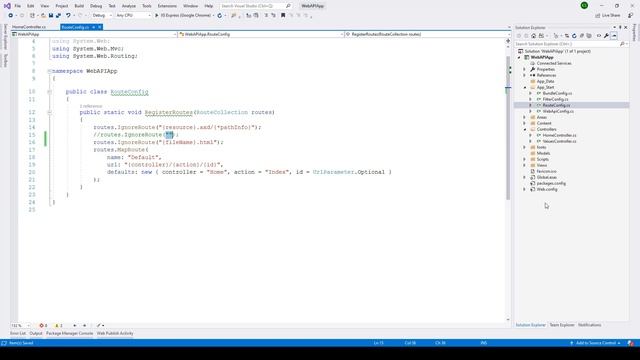The image size is (640, 360).
Task: Click the Sync with Active Document icon
Action: [x=567, y=36]
